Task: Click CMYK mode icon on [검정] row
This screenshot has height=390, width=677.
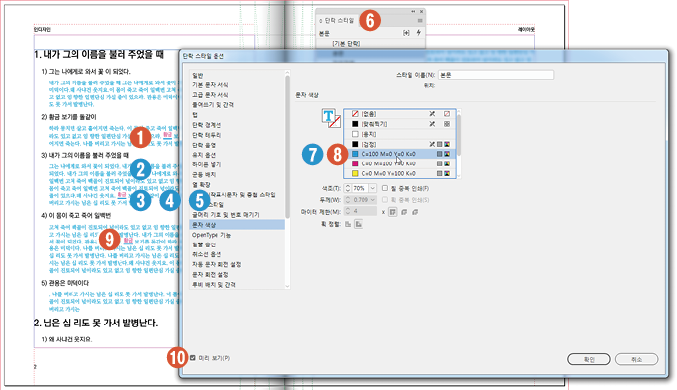Action: point(447,144)
